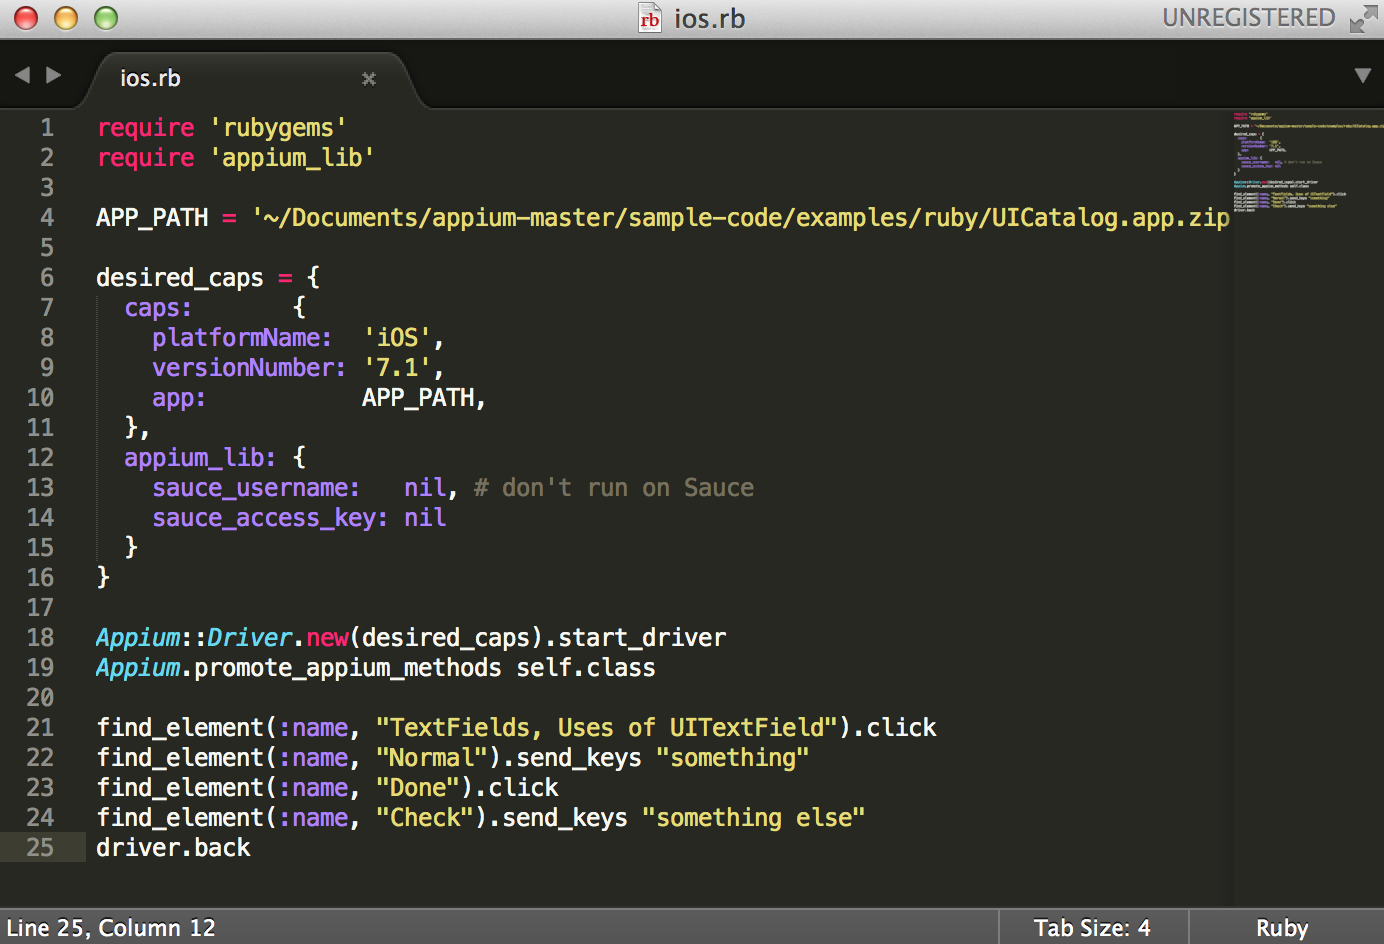
Task: Click the UNREGISTERED label in title bar
Action: coord(1249,18)
